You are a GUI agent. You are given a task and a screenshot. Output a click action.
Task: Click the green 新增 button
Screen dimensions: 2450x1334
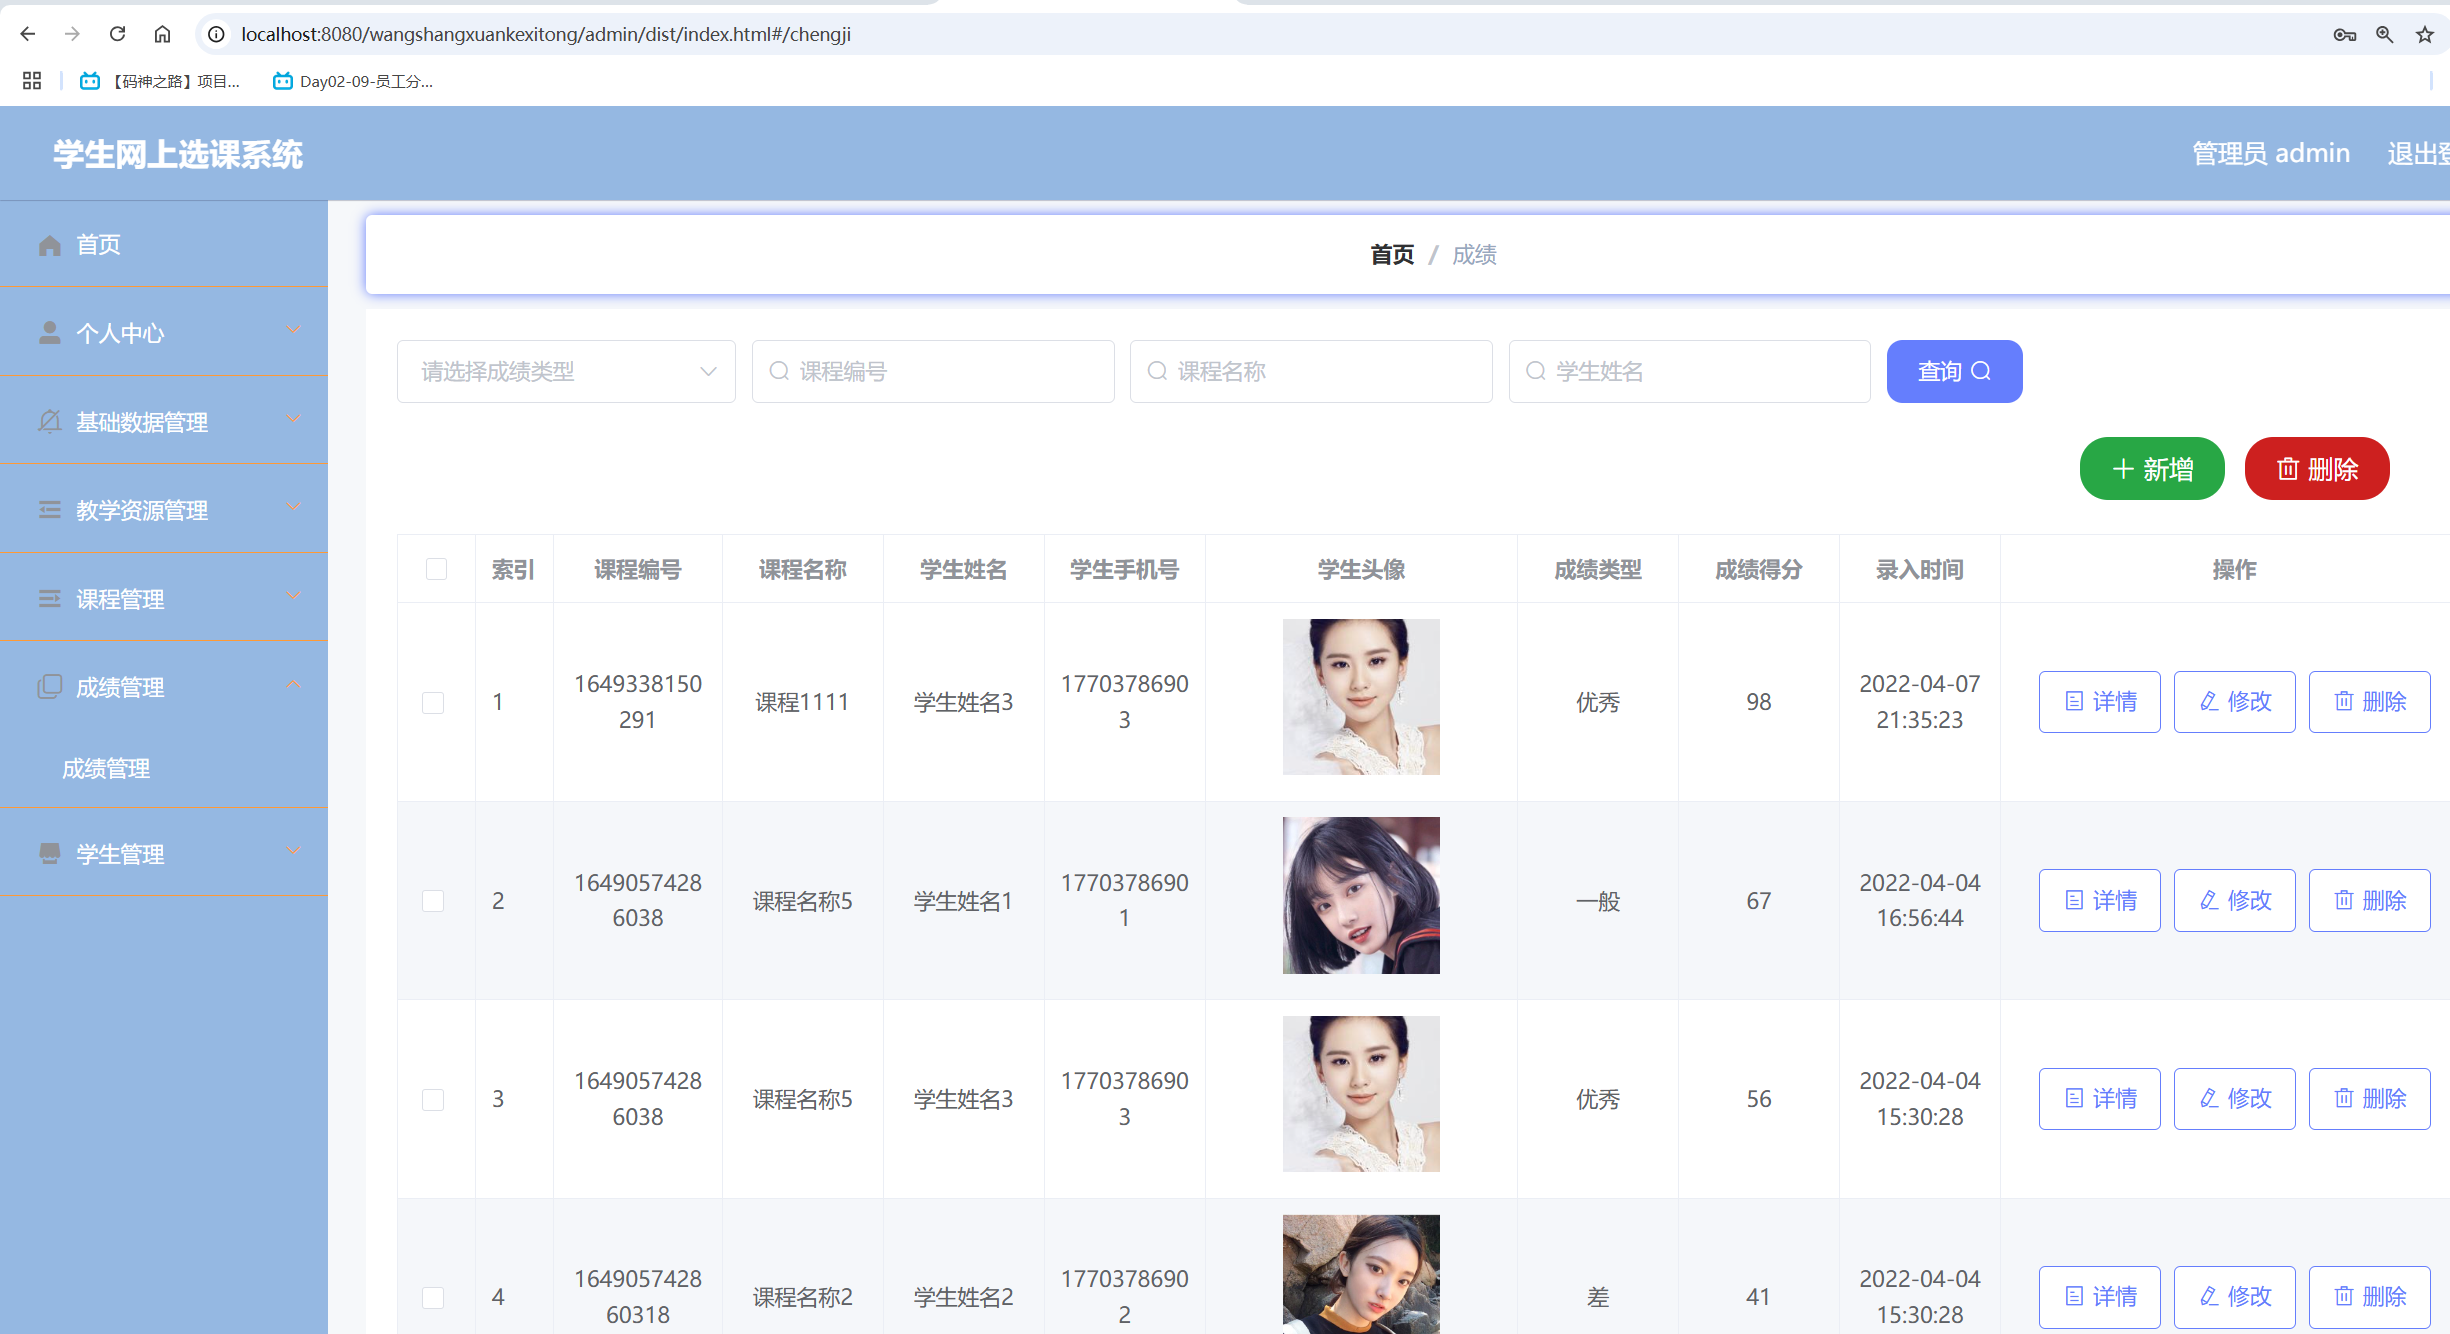click(x=2152, y=469)
